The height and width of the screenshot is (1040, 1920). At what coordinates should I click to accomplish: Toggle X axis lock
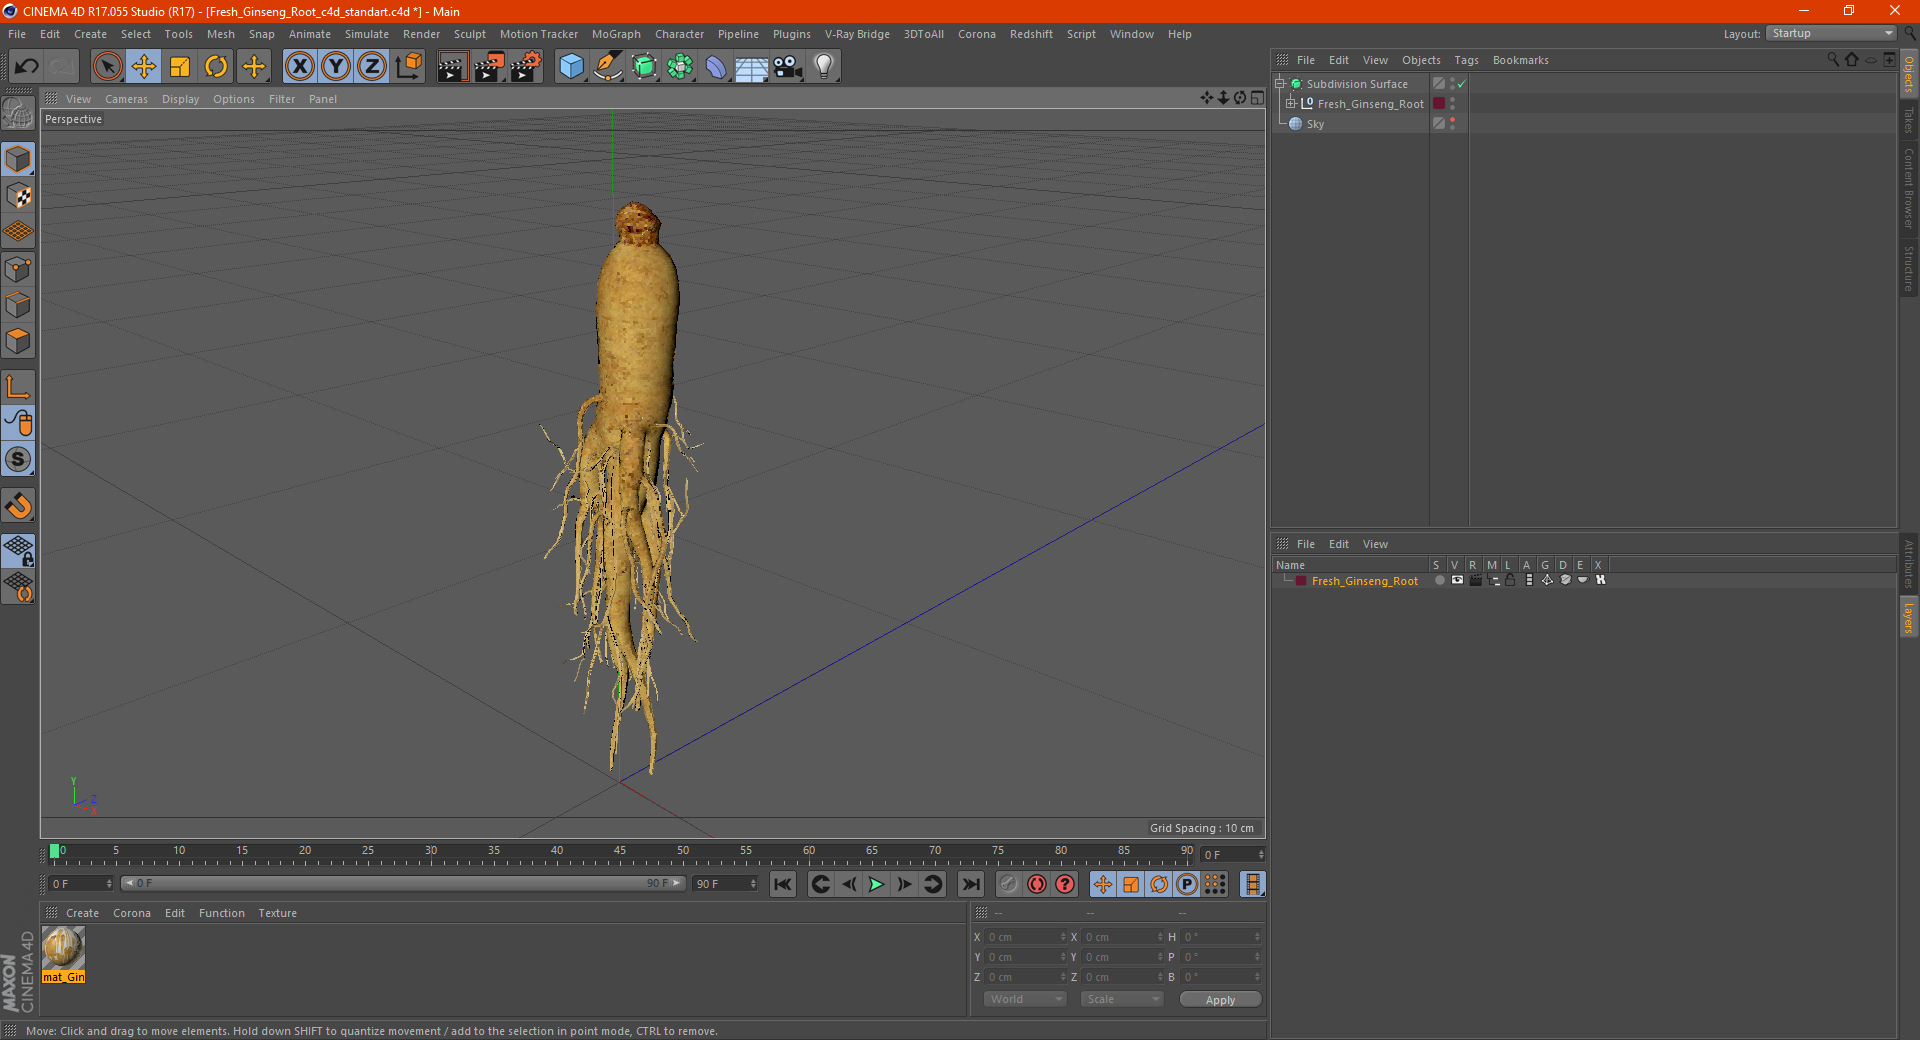click(x=299, y=67)
